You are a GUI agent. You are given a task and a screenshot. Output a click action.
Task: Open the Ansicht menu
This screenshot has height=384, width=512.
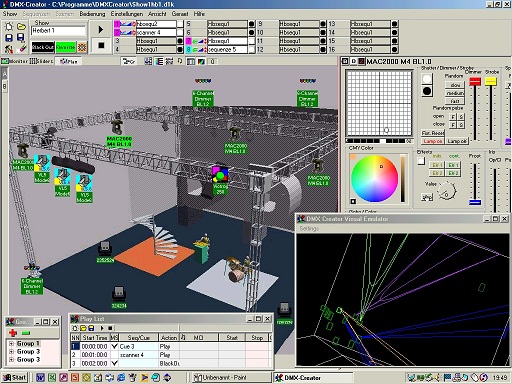[157, 14]
